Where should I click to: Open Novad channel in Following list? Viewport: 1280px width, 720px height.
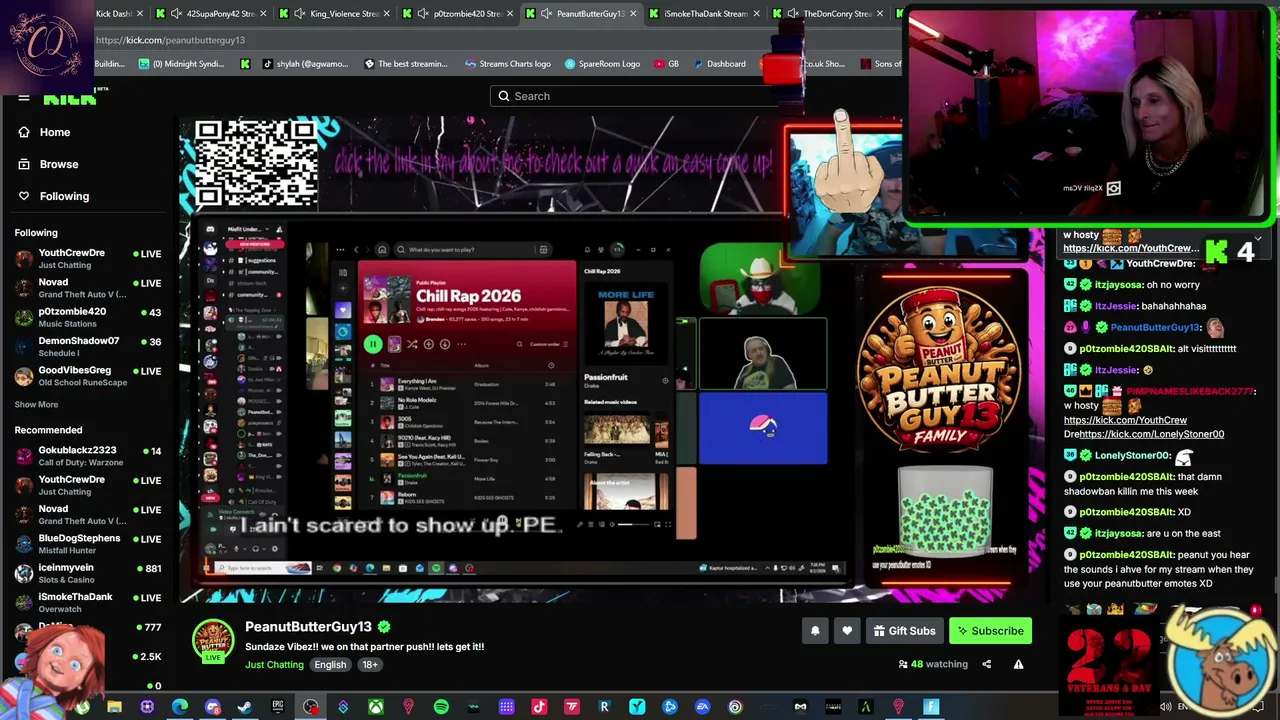pyautogui.click(x=88, y=288)
